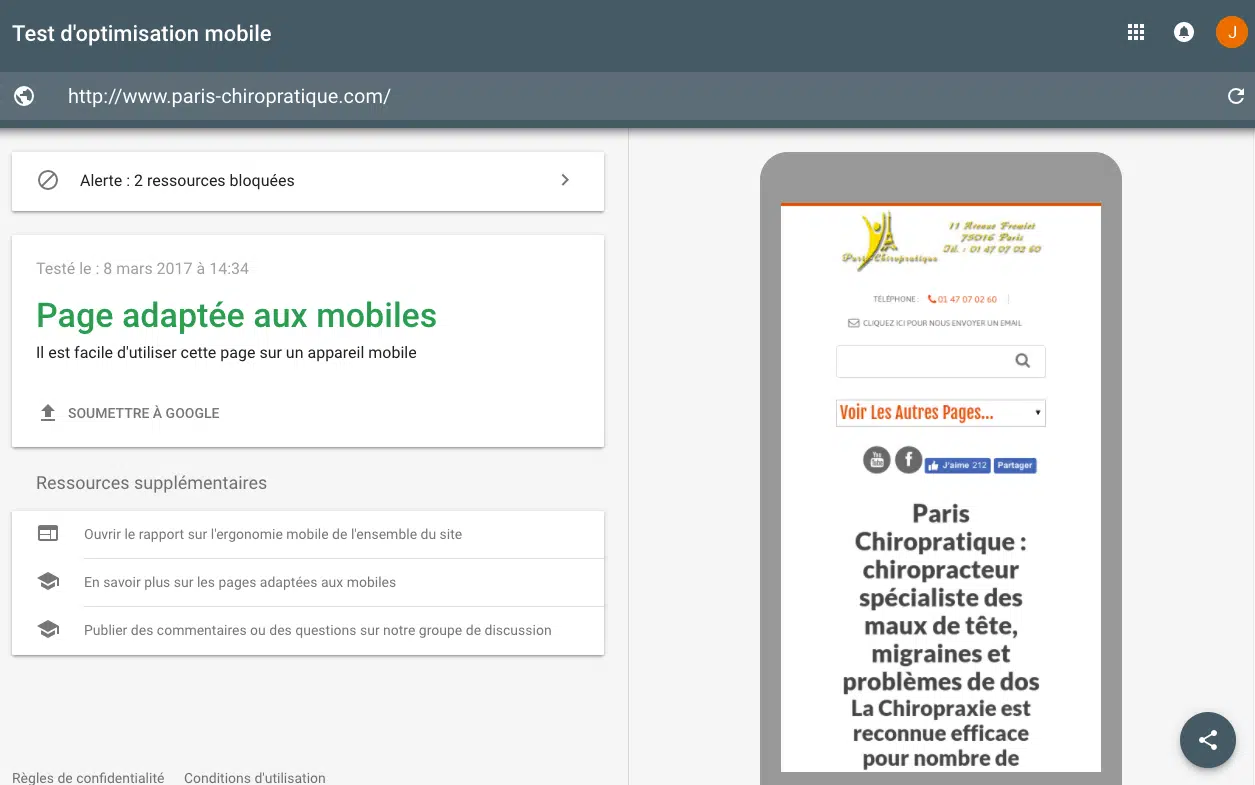Viewport: 1255px width, 785px height.
Task: Click CLIQUEZ ICI POUR NOUS ENVOYER UN EMAIL
Action: (942, 323)
